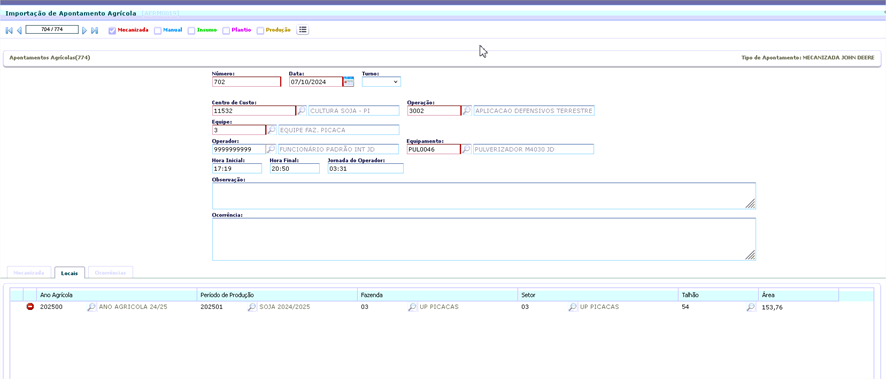Open the list view icon in toolbar
The width and height of the screenshot is (886, 379).
click(x=303, y=30)
